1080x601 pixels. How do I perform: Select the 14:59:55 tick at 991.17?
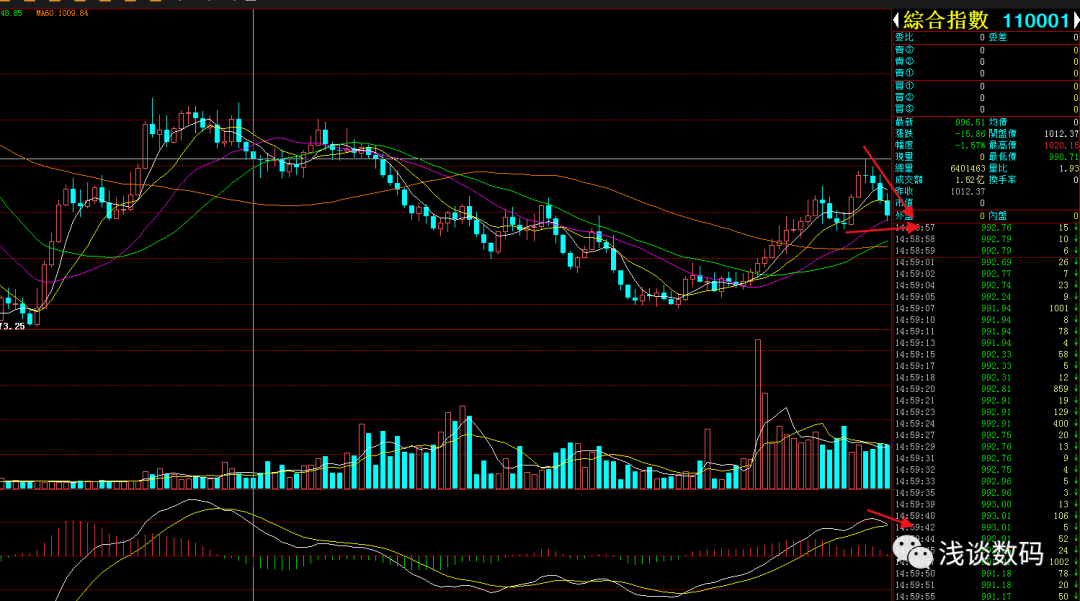(986, 596)
